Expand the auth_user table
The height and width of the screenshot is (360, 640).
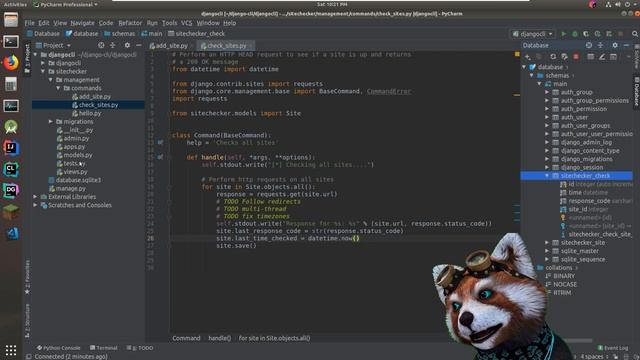tap(547, 117)
